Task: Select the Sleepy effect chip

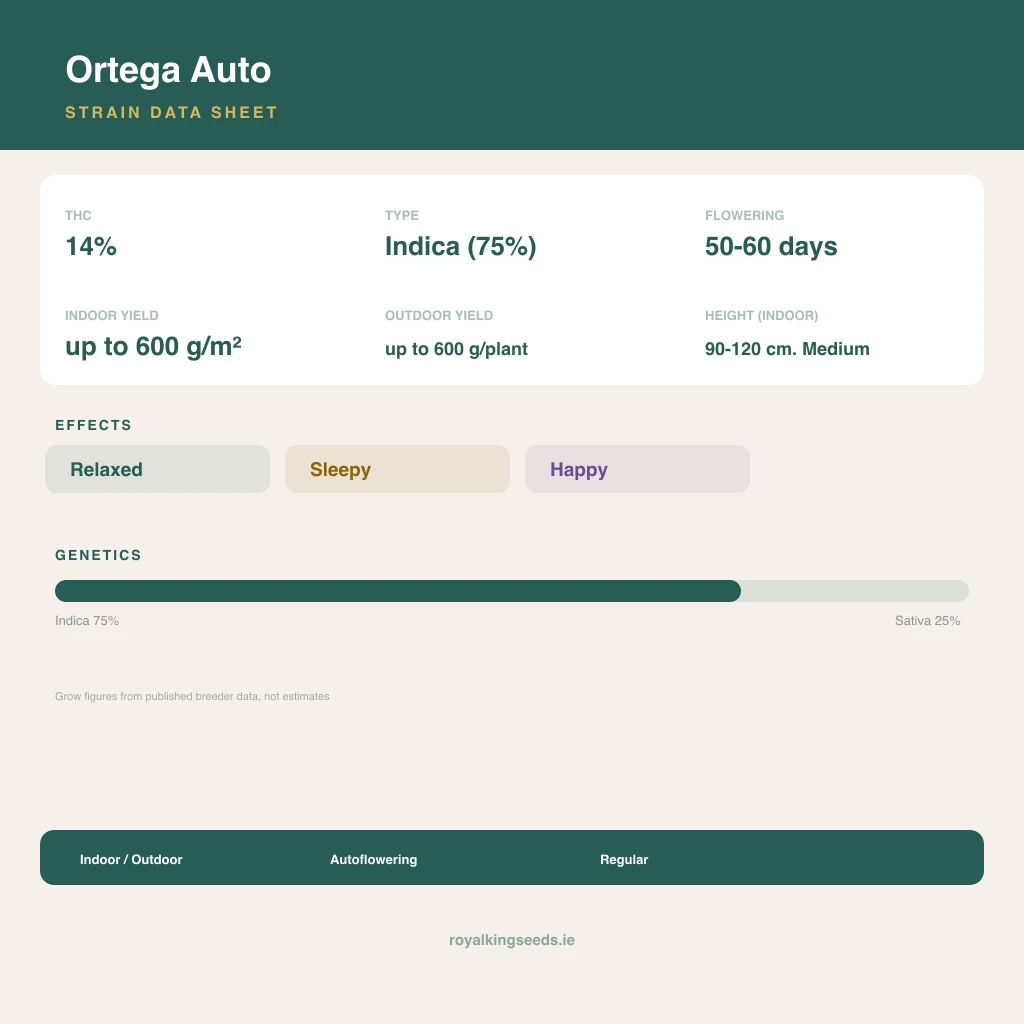Action: tap(397, 469)
